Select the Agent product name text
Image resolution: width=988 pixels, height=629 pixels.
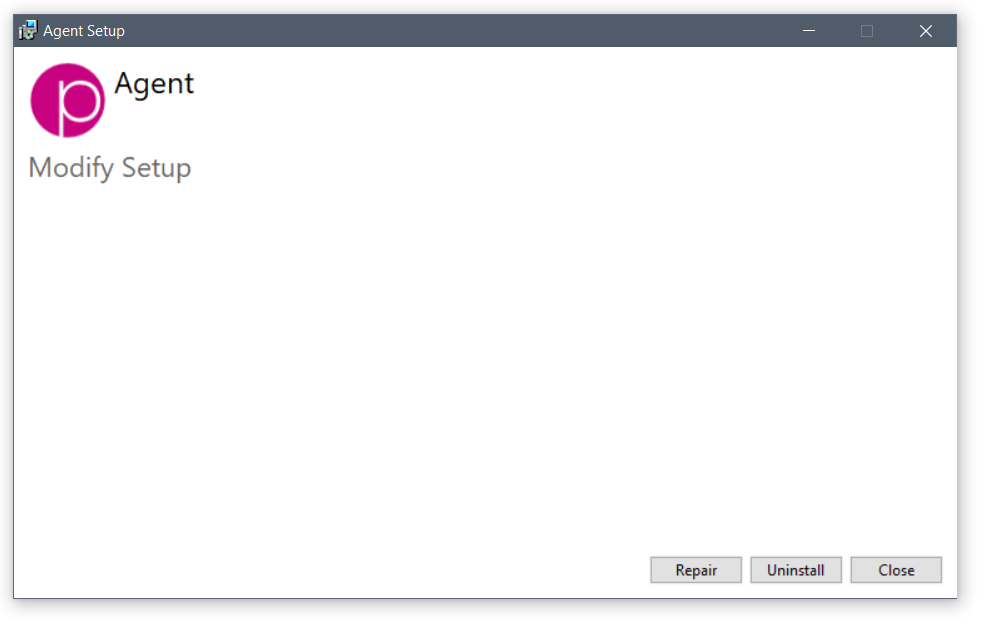[154, 84]
